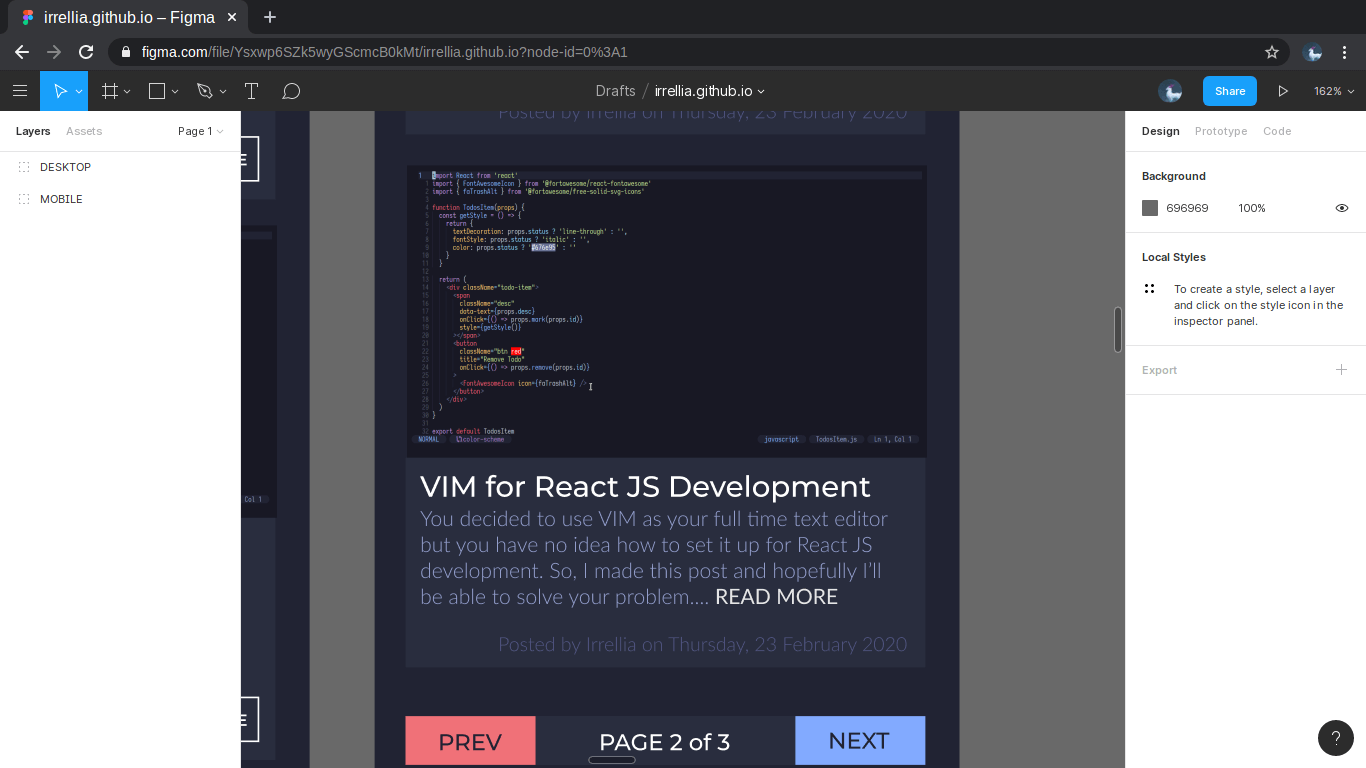Select the Rectangle shape tool

[157, 91]
